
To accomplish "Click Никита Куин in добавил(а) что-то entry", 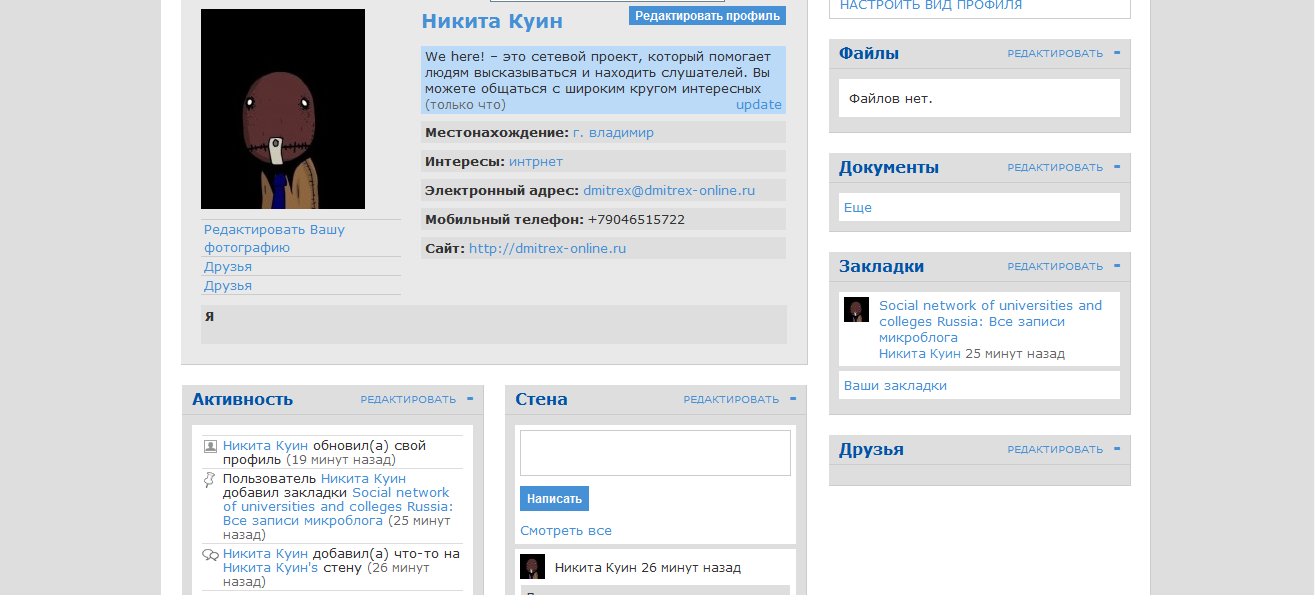I will (x=265, y=553).
